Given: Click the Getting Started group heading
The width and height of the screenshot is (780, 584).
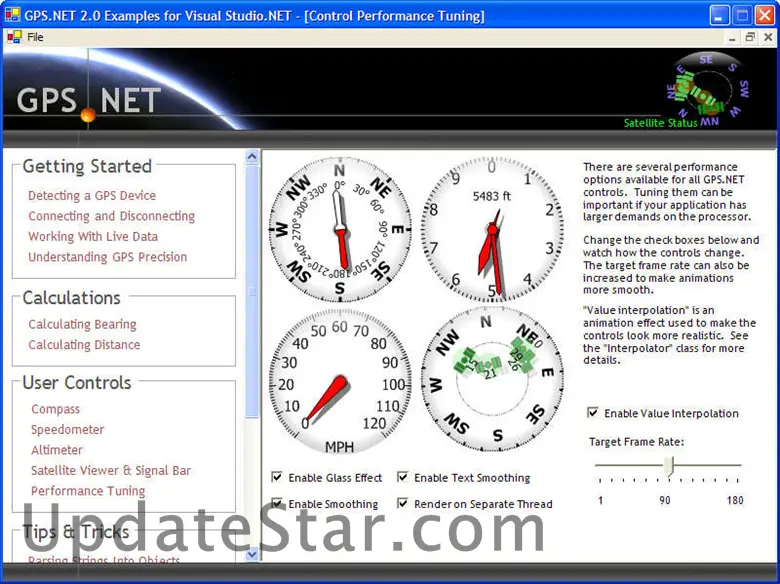Looking at the screenshot, I should [x=87, y=166].
